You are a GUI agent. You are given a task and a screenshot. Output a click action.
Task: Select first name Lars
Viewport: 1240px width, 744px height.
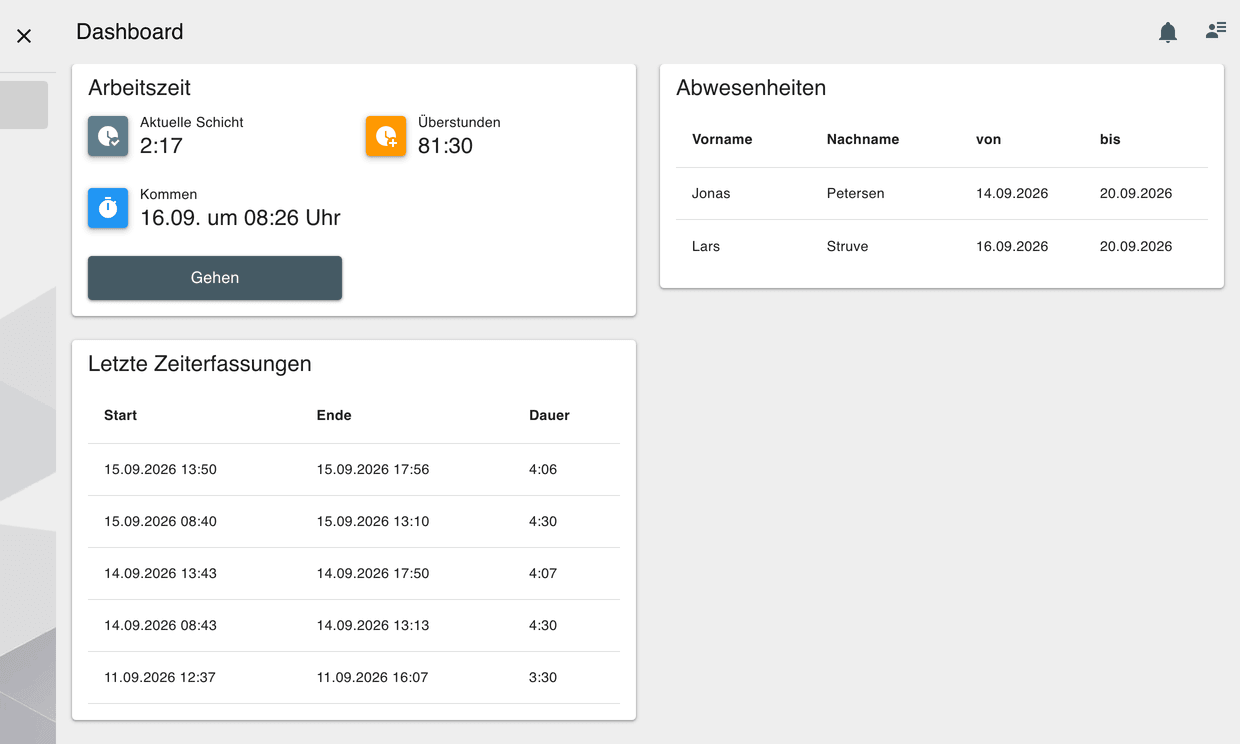pos(706,246)
